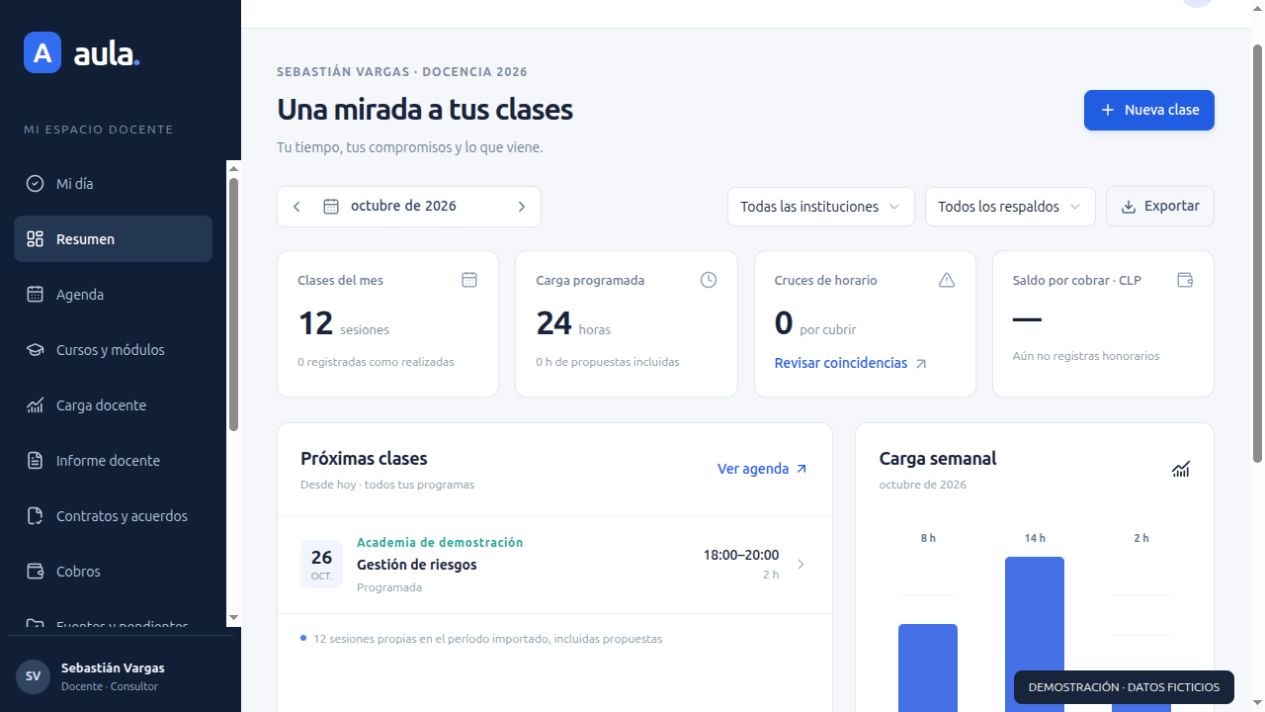Image resolution: width=1265 pixels, height=712 pixels.
Task: Expand Todos los respaldos dropdown
Action: pos(1010,207)
